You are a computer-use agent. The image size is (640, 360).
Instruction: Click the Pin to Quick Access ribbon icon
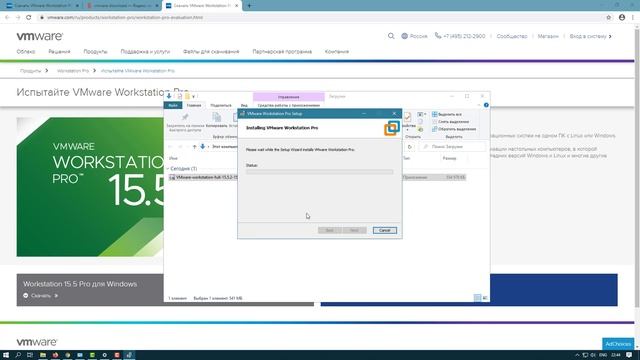click(185, 118)
